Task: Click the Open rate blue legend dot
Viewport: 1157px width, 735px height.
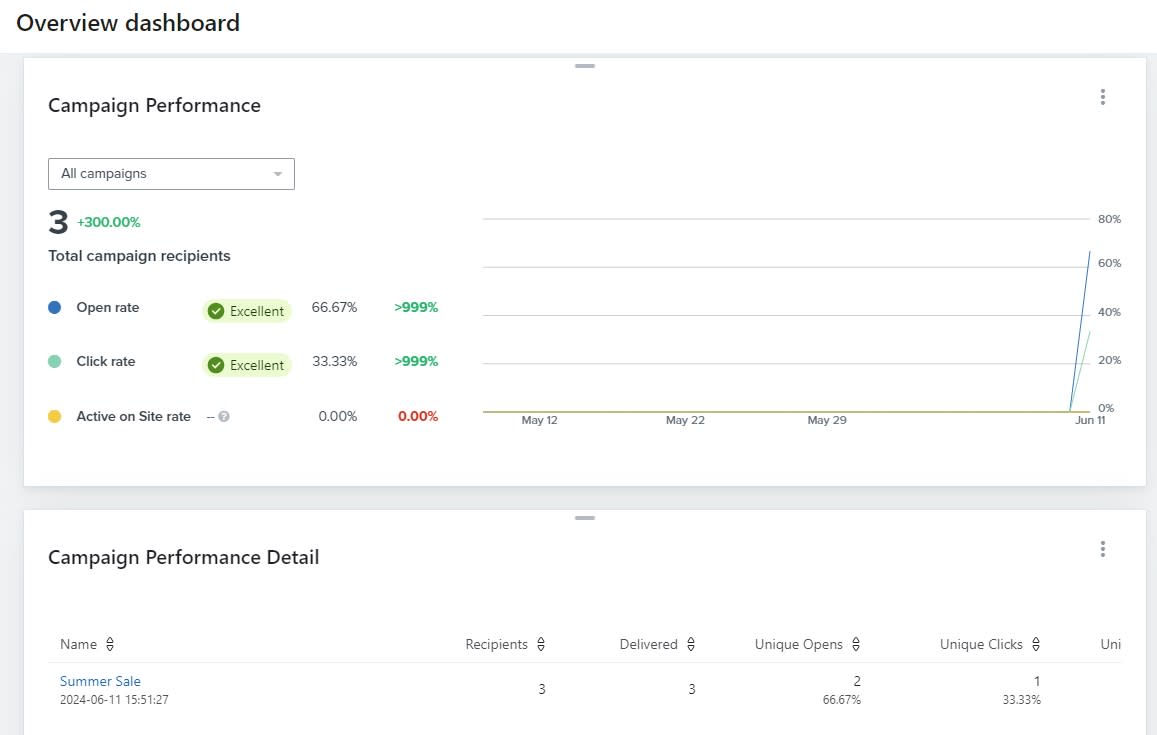Action: pyautogui.click(x=55, y=308)
